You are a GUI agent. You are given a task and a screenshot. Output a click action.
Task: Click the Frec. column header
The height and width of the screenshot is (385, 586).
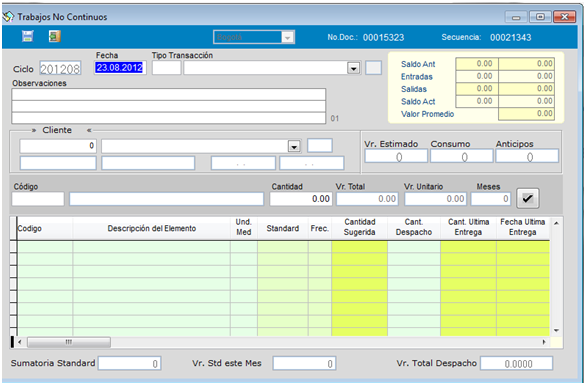(320, 228)
